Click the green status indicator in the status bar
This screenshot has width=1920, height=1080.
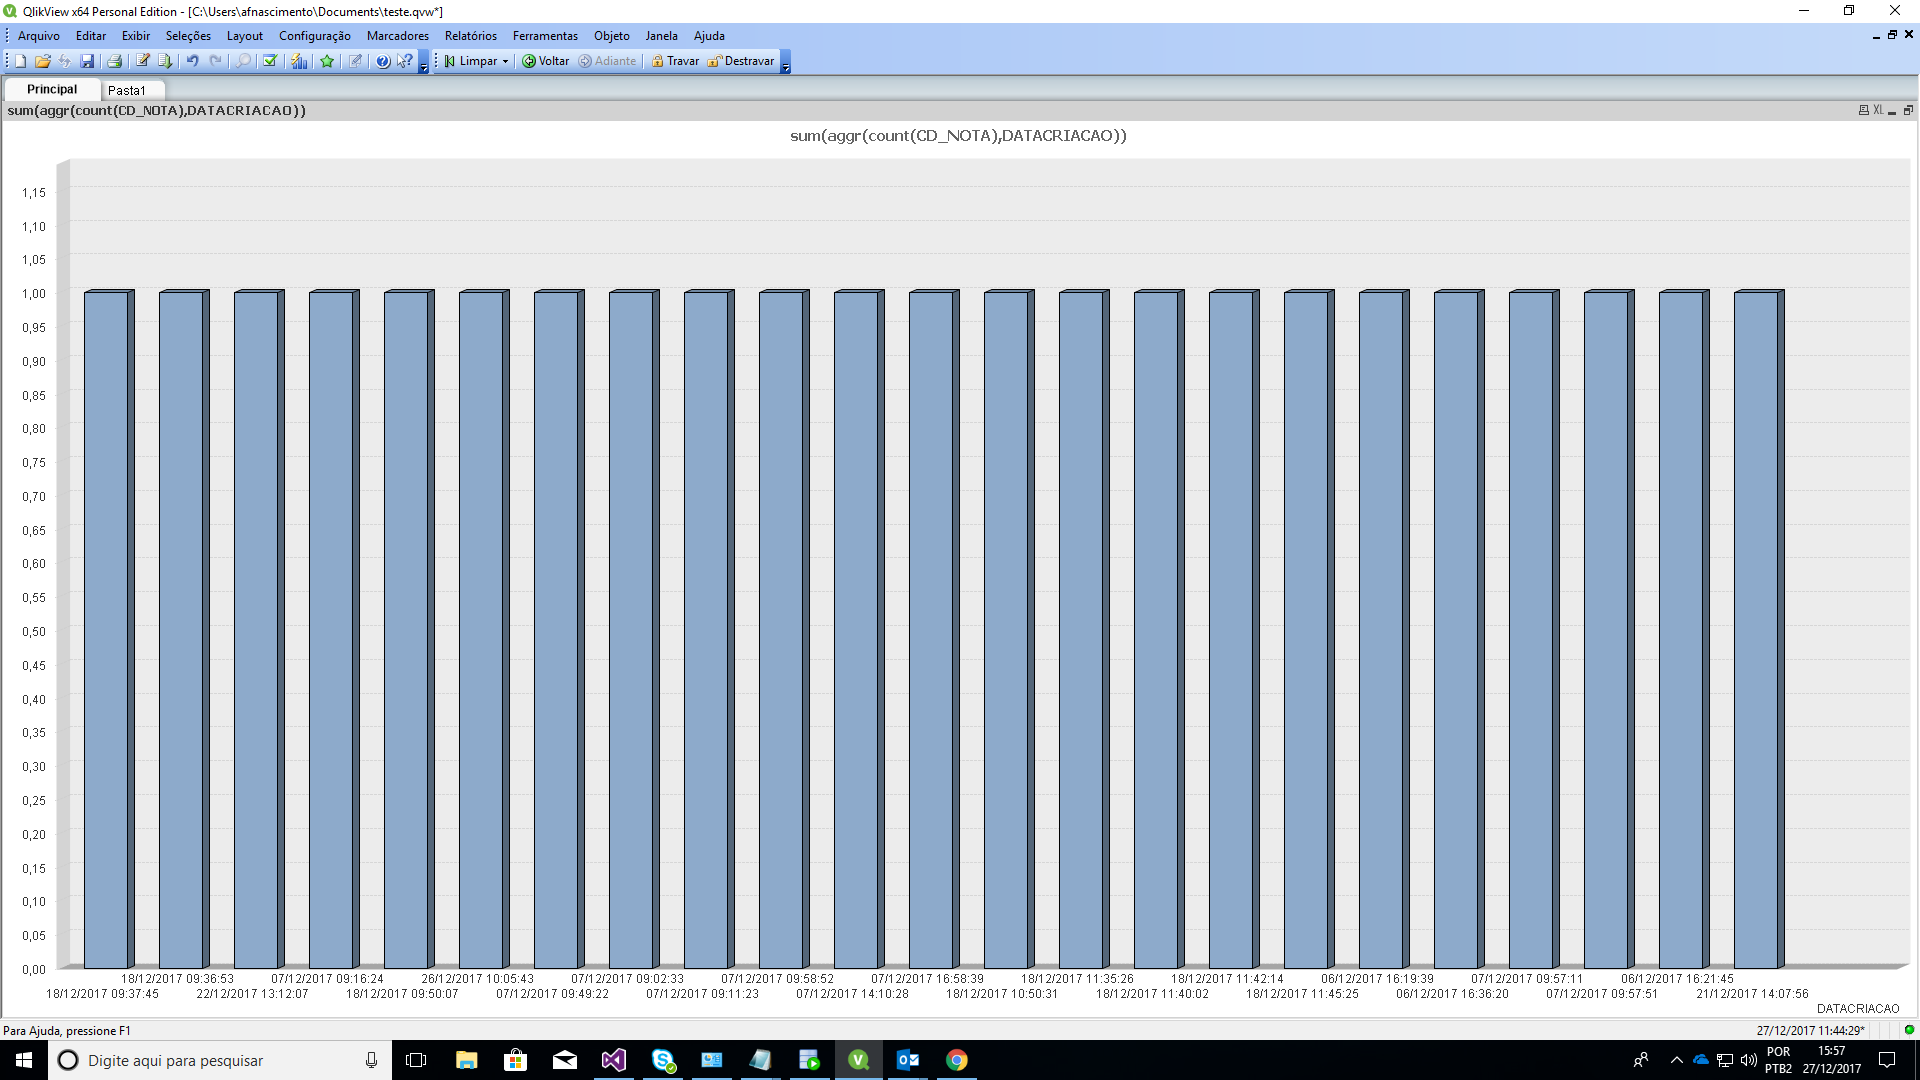point(1909,1030)
